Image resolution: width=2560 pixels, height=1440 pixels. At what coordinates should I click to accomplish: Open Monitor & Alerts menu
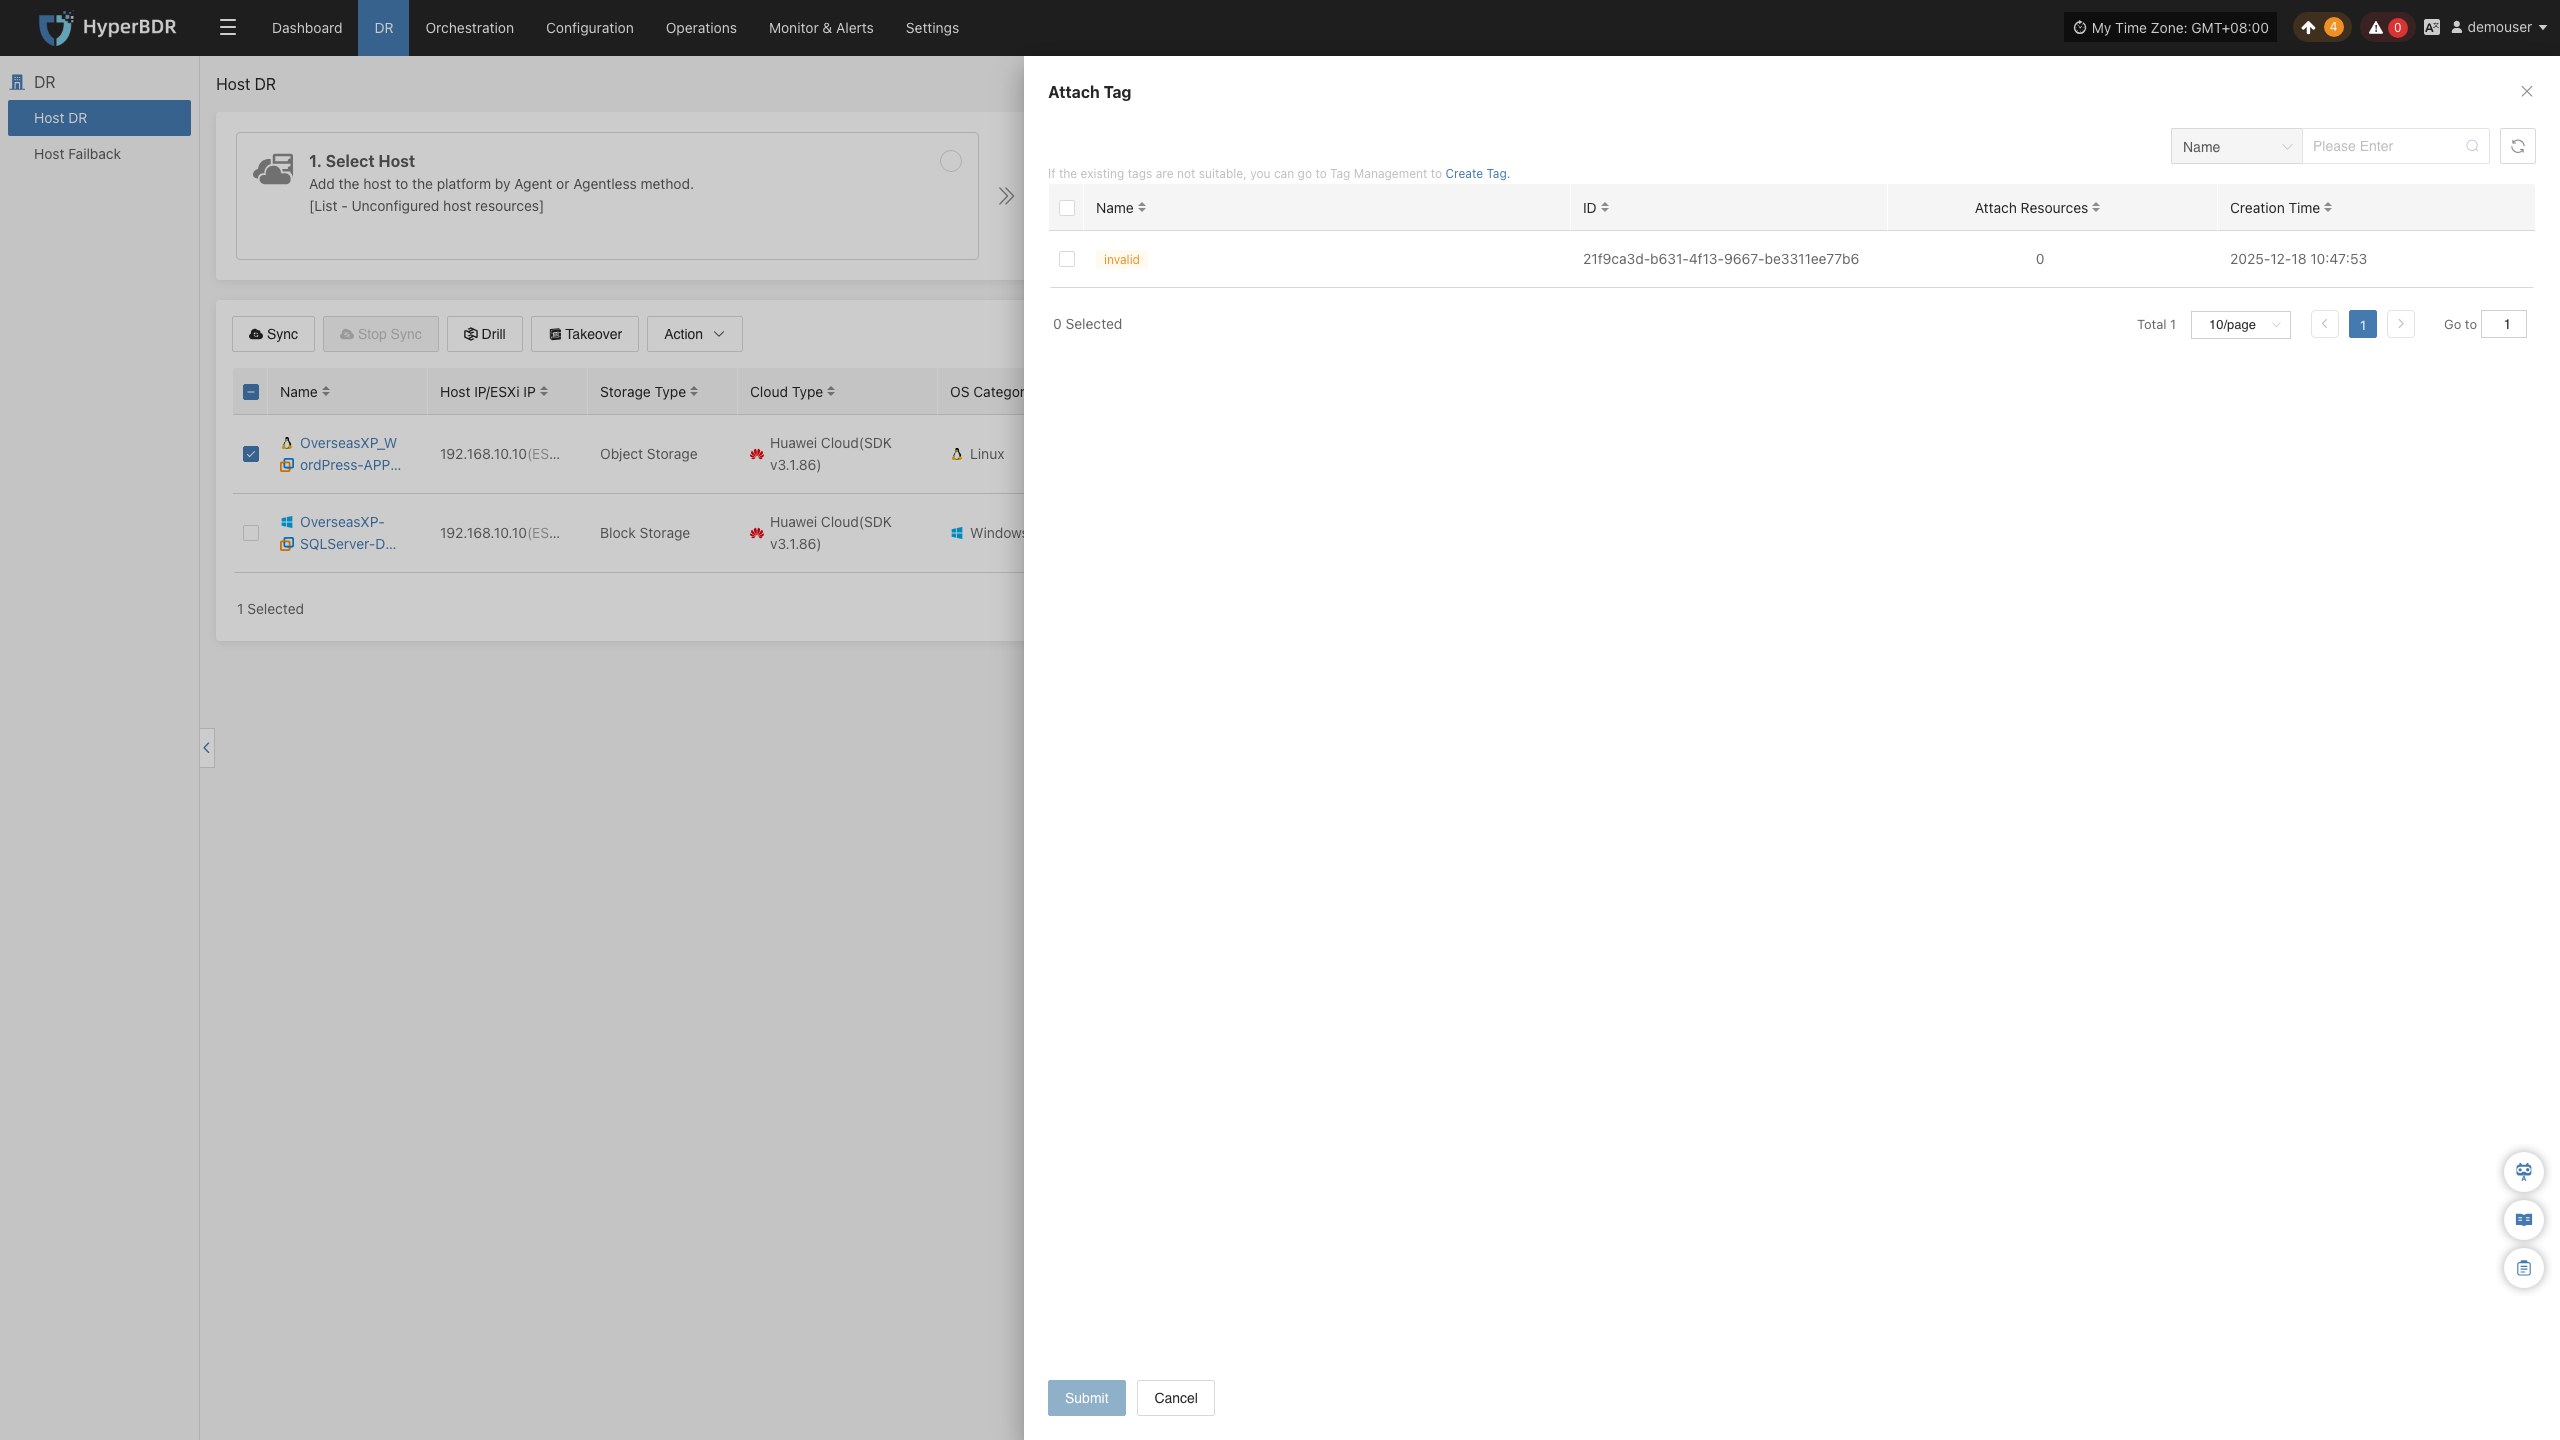click(x=821, y=28)
